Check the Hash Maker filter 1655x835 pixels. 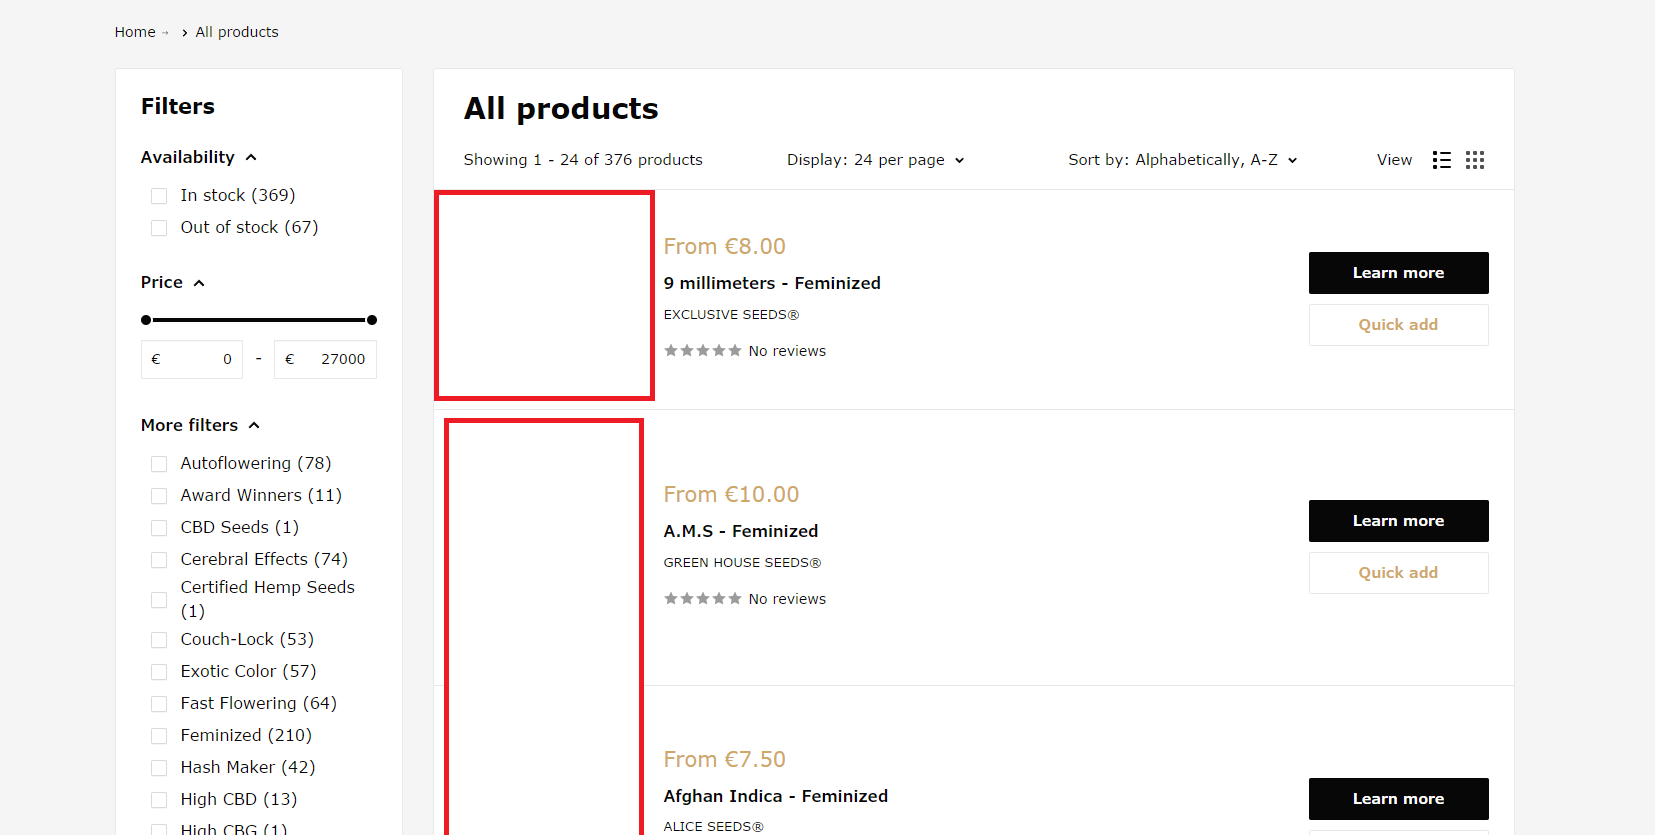[x=159, y=768]
